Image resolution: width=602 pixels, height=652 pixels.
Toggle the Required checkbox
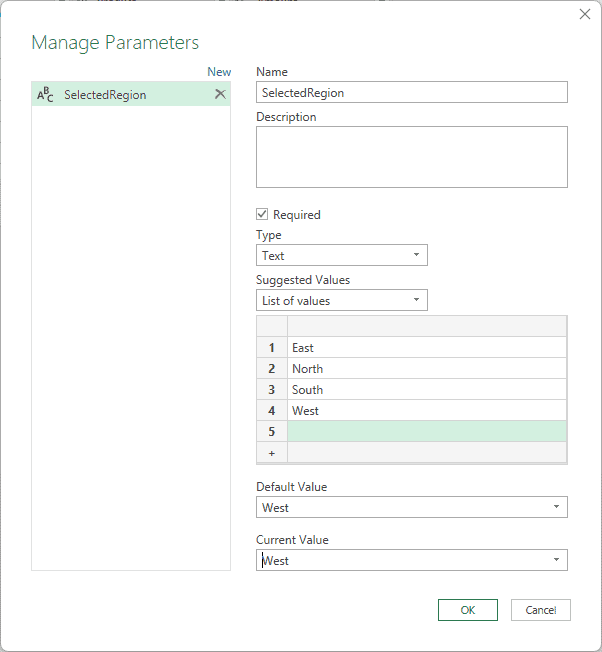pos(262,214)
